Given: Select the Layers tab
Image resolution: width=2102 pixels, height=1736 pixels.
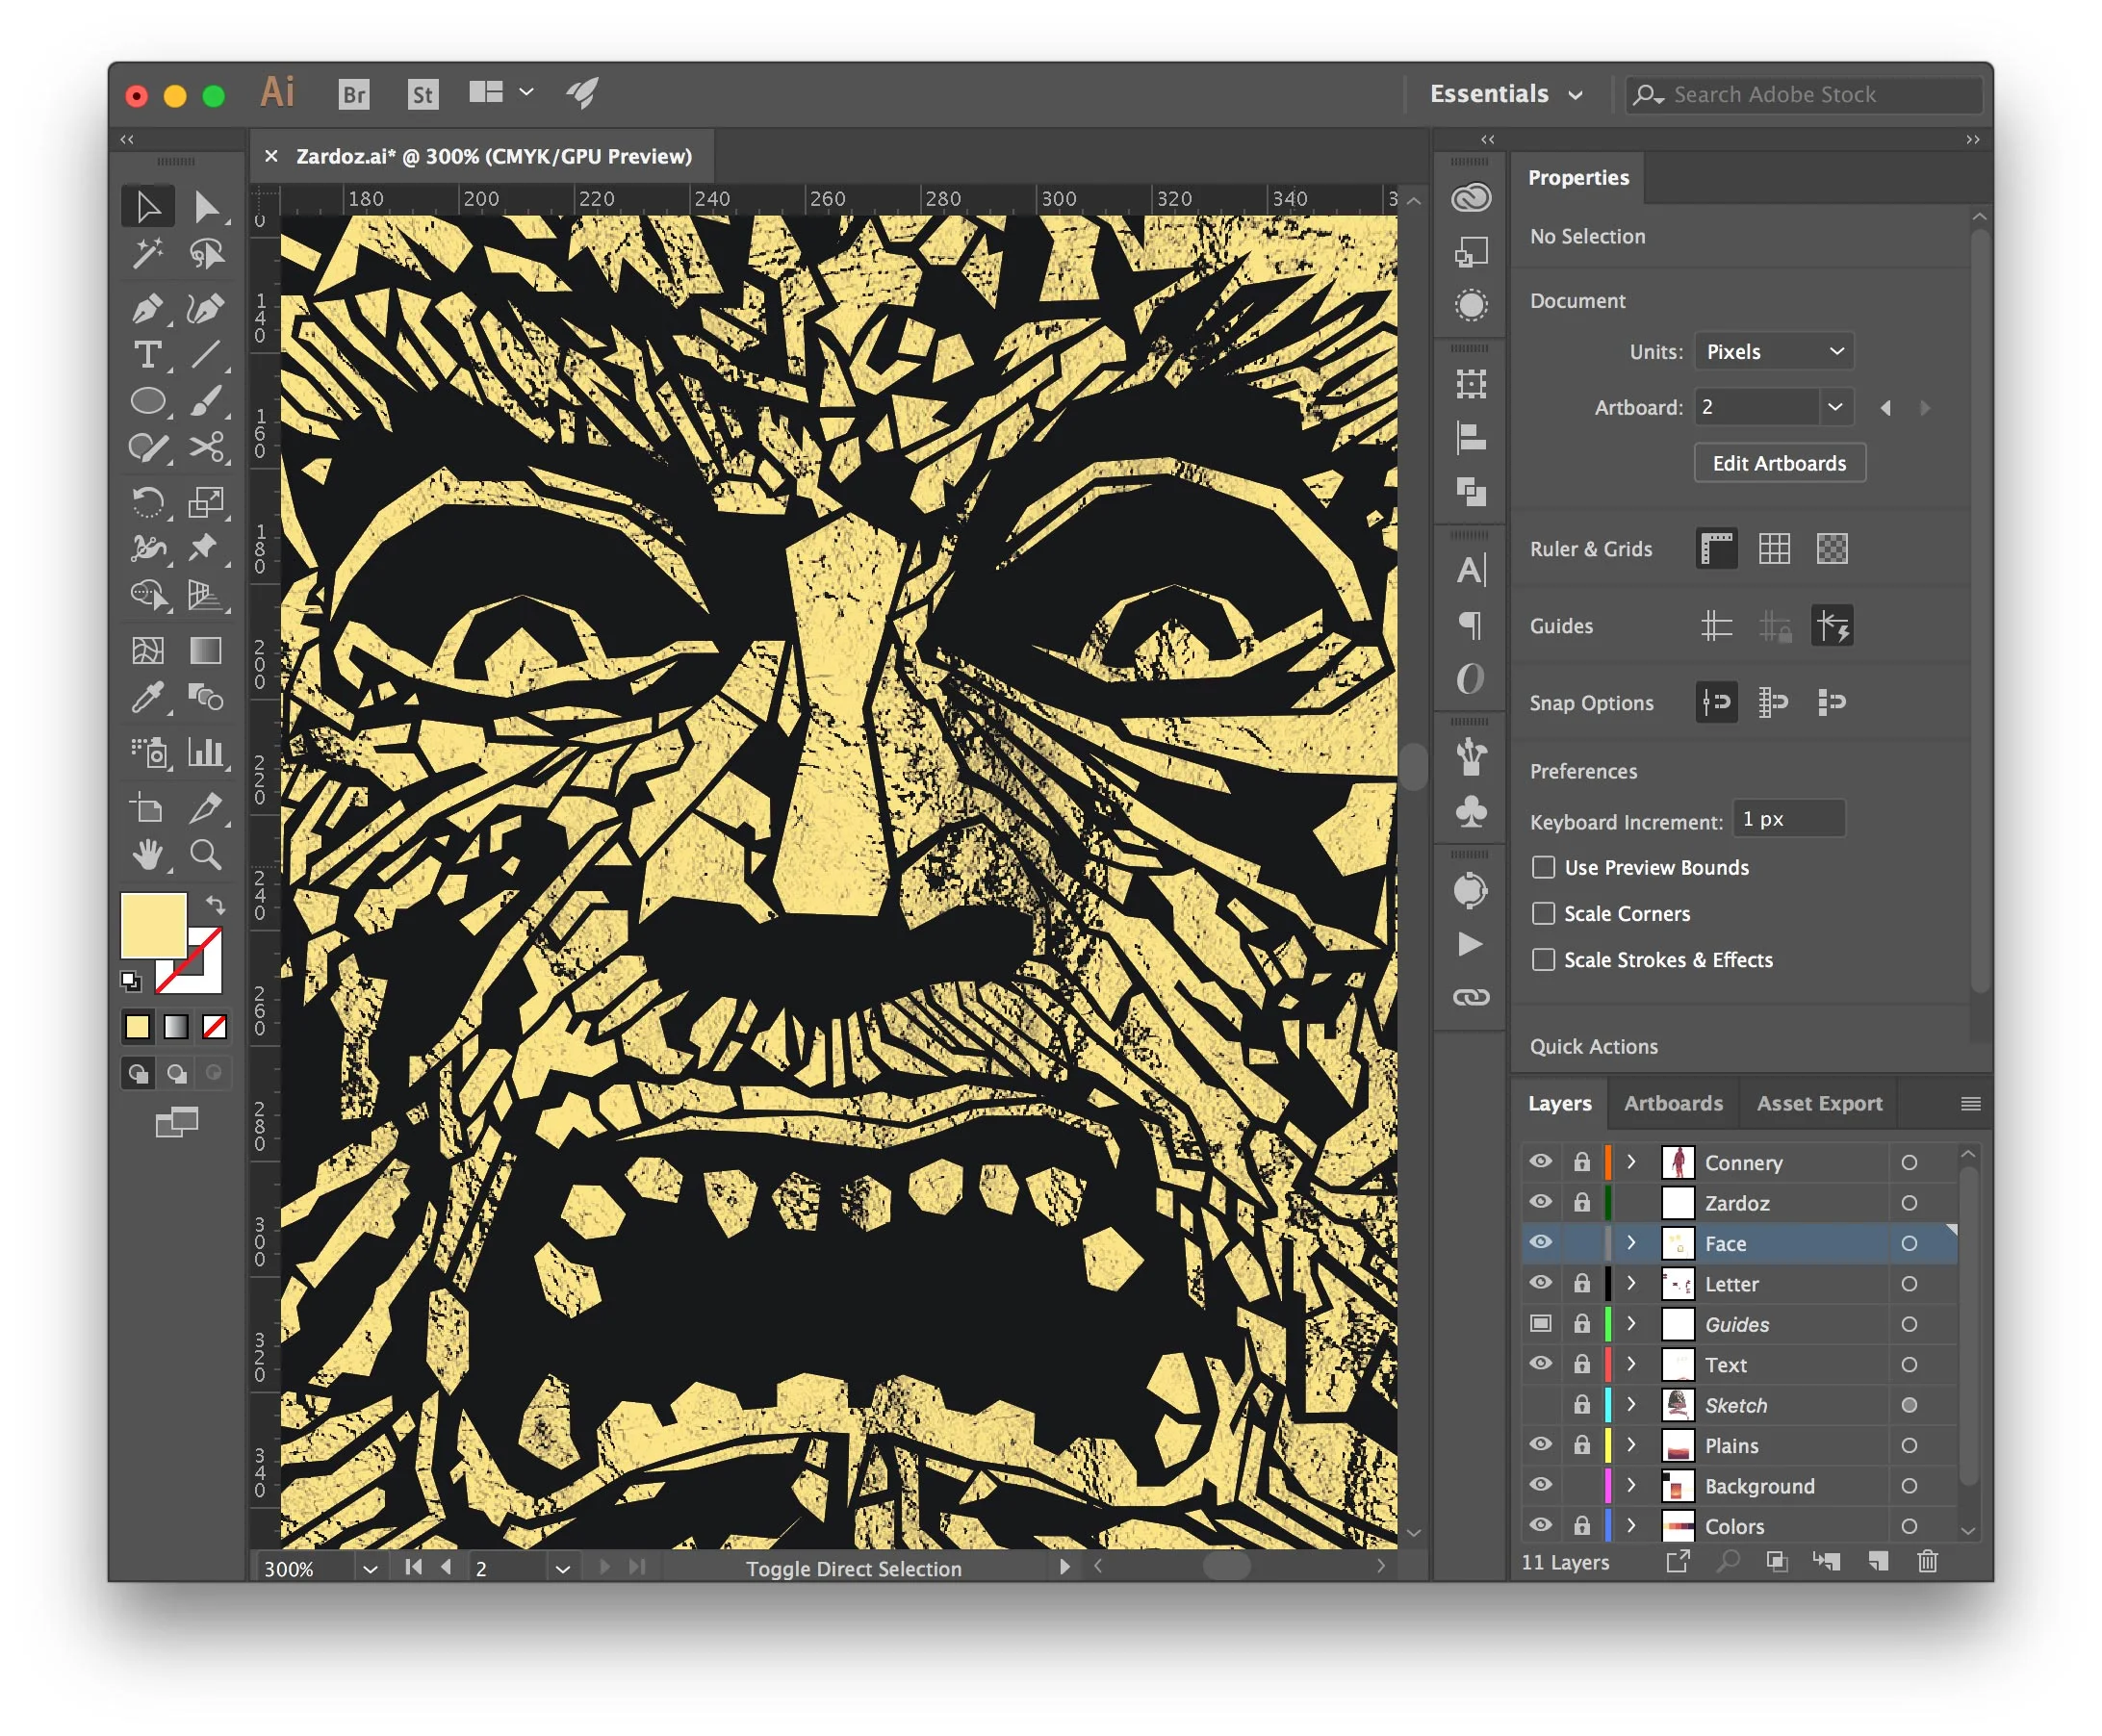Looking at the screenshot, I should tap(1559, 1103).
